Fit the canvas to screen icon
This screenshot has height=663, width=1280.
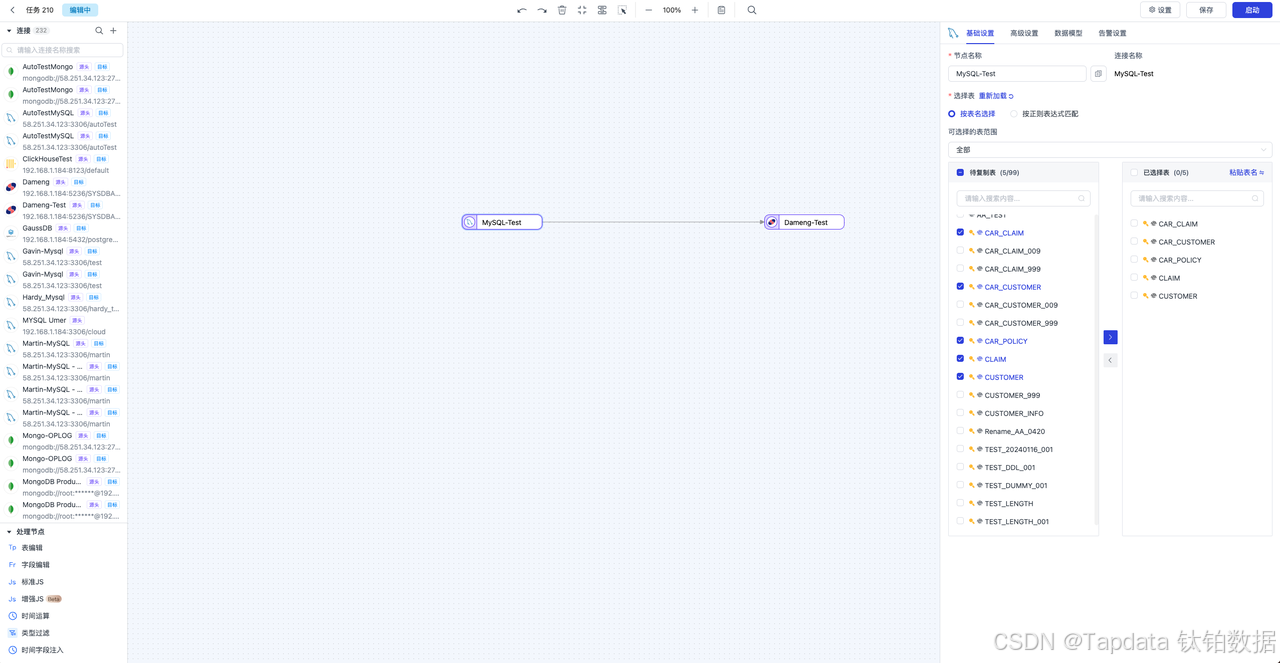[x=582, y=10]
